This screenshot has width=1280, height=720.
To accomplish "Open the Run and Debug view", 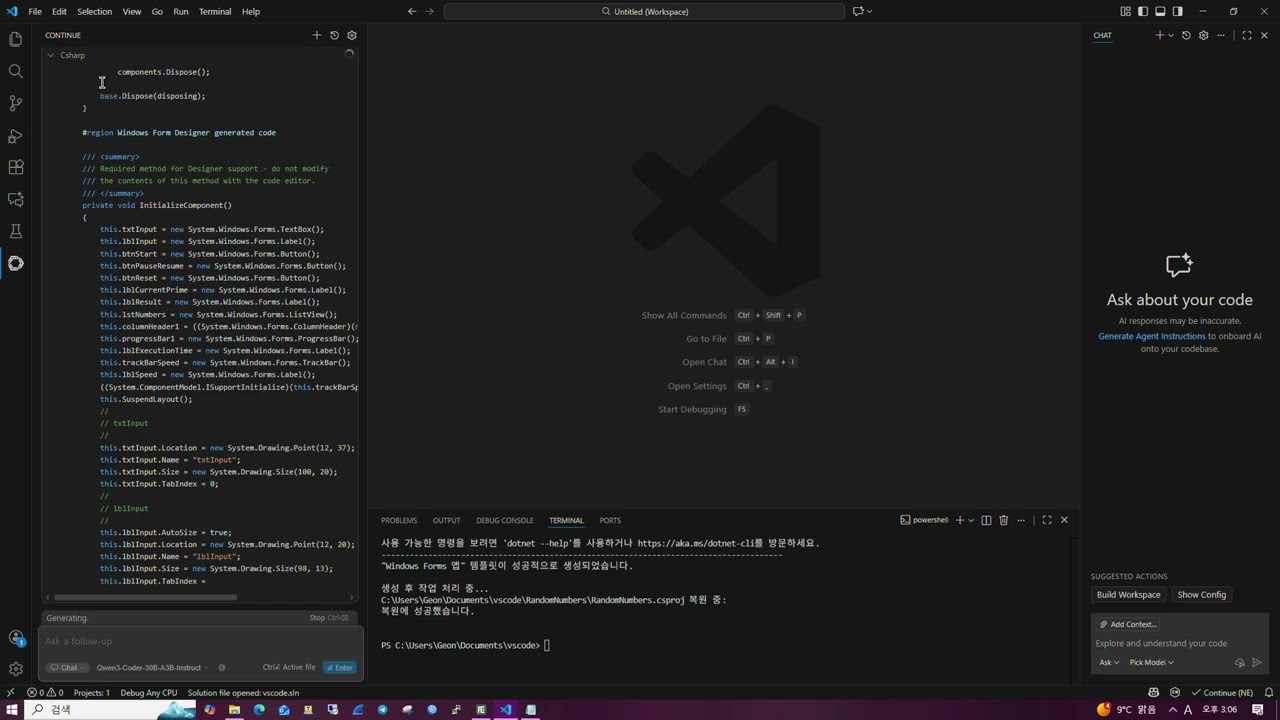I will (x=15, y=135).
